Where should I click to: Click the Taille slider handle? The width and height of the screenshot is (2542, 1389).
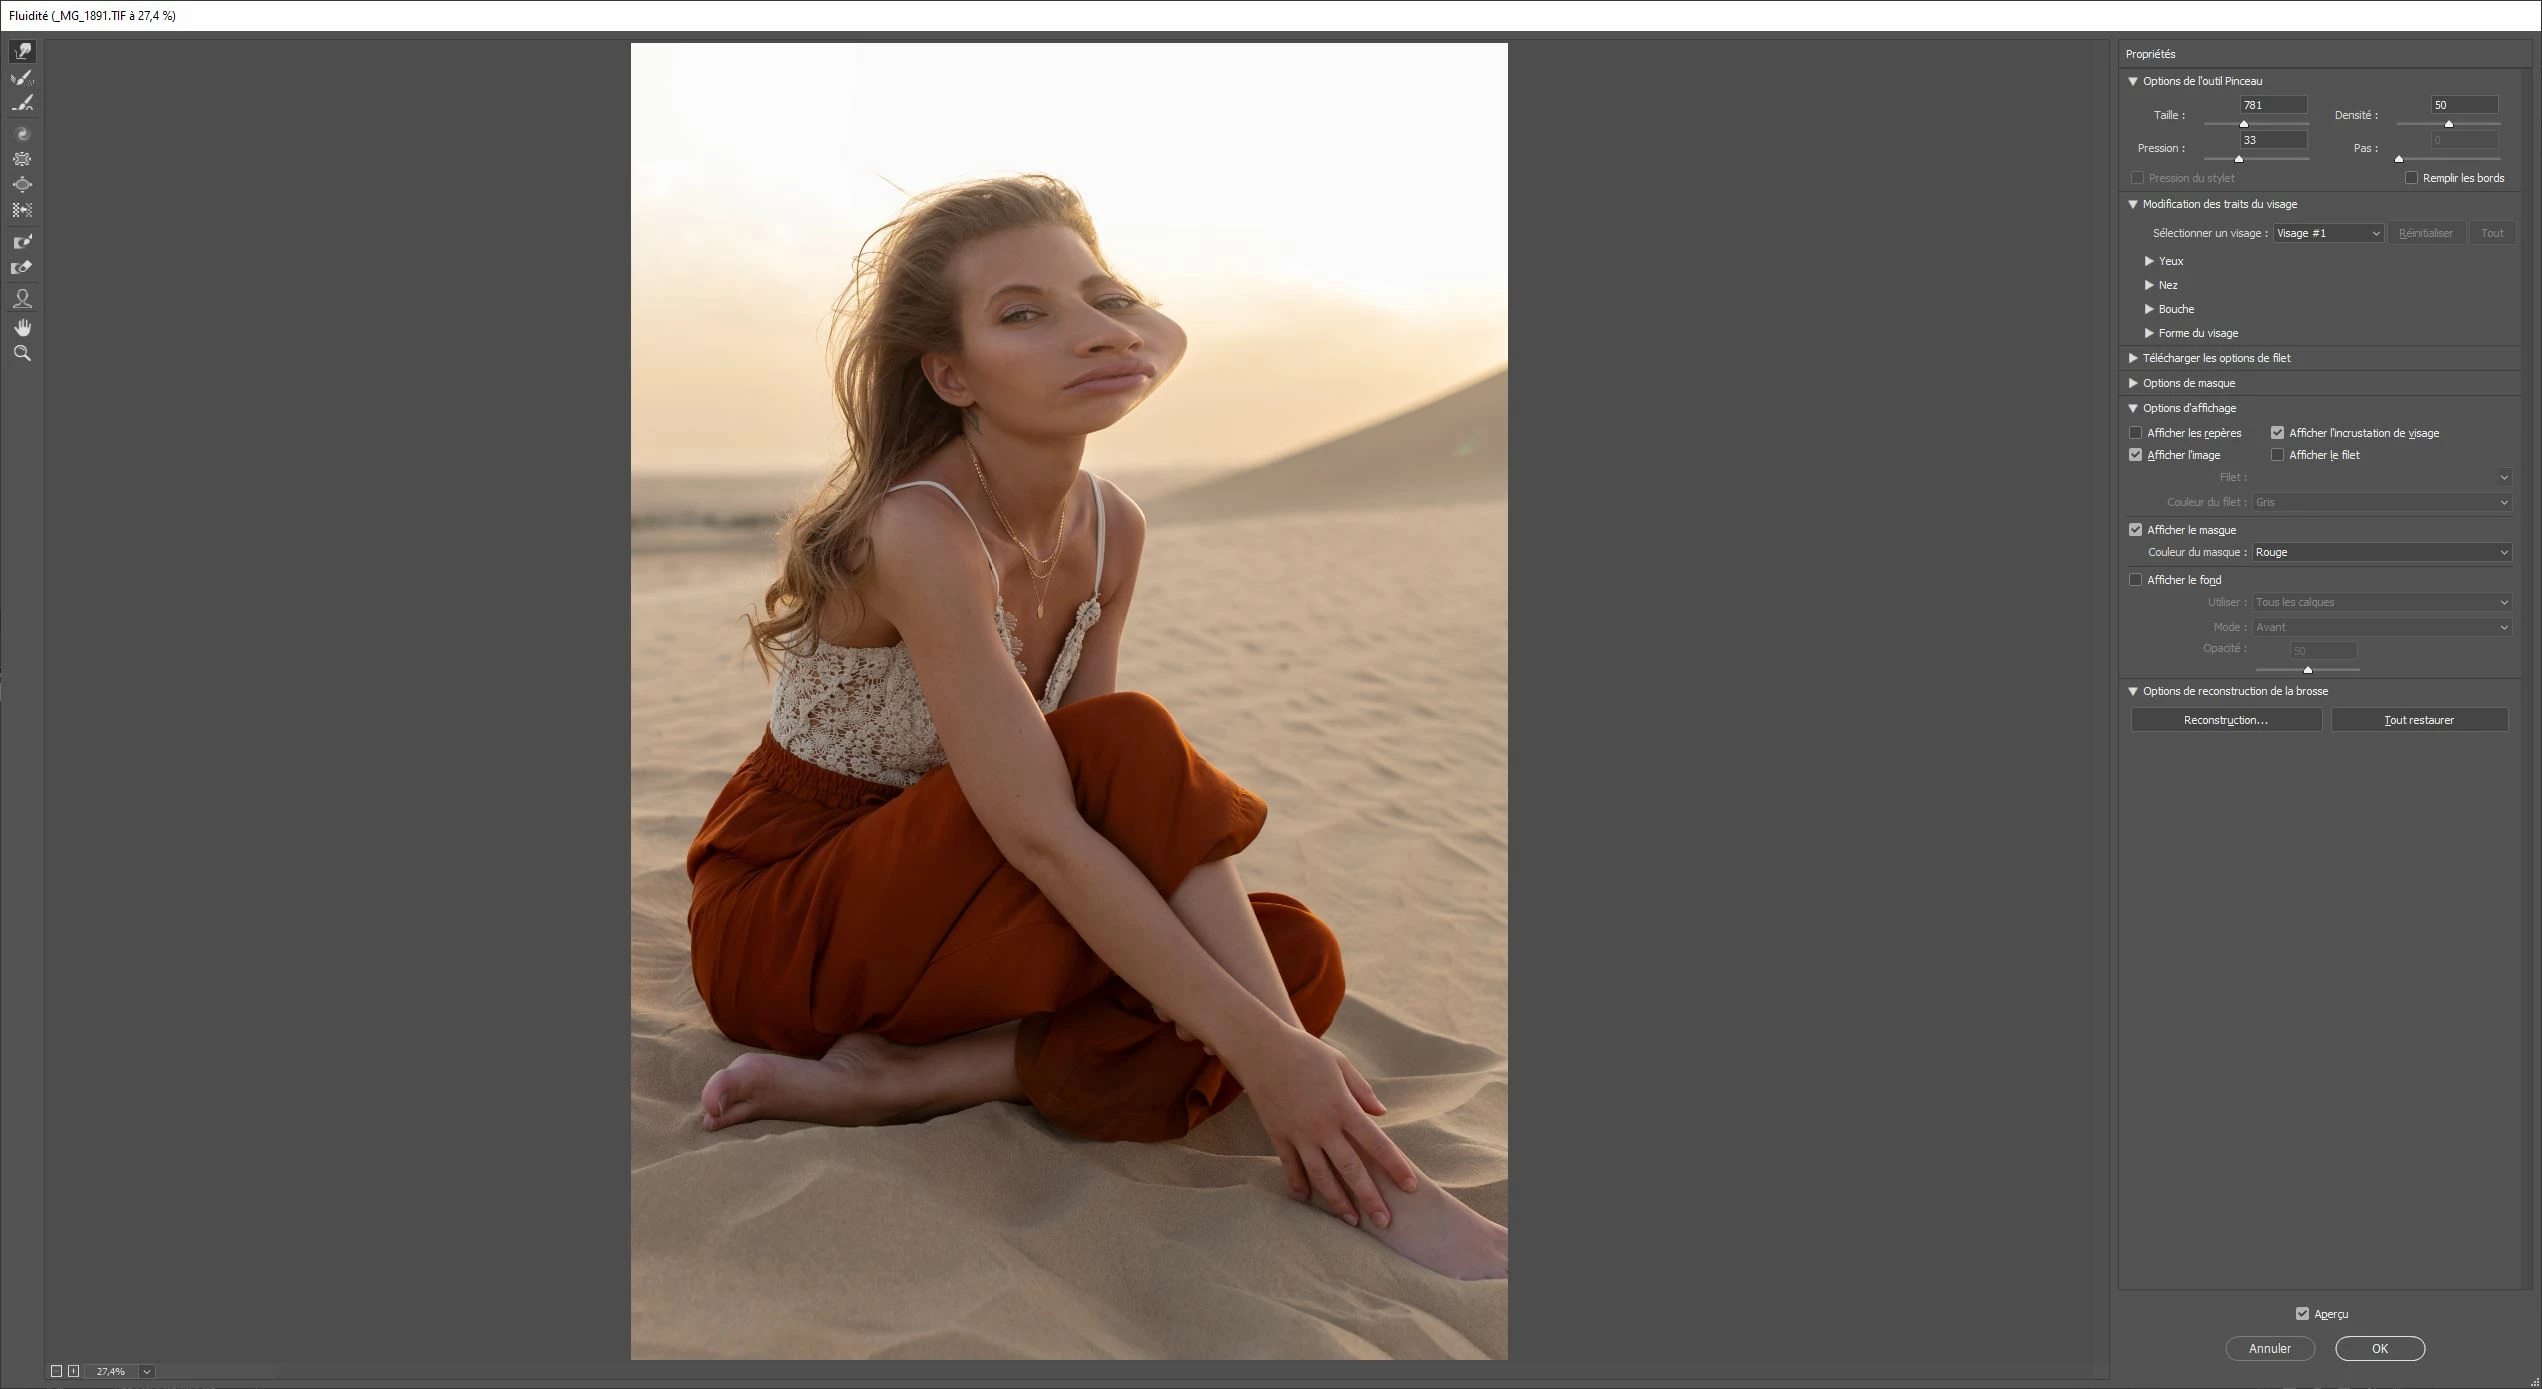2244,124
